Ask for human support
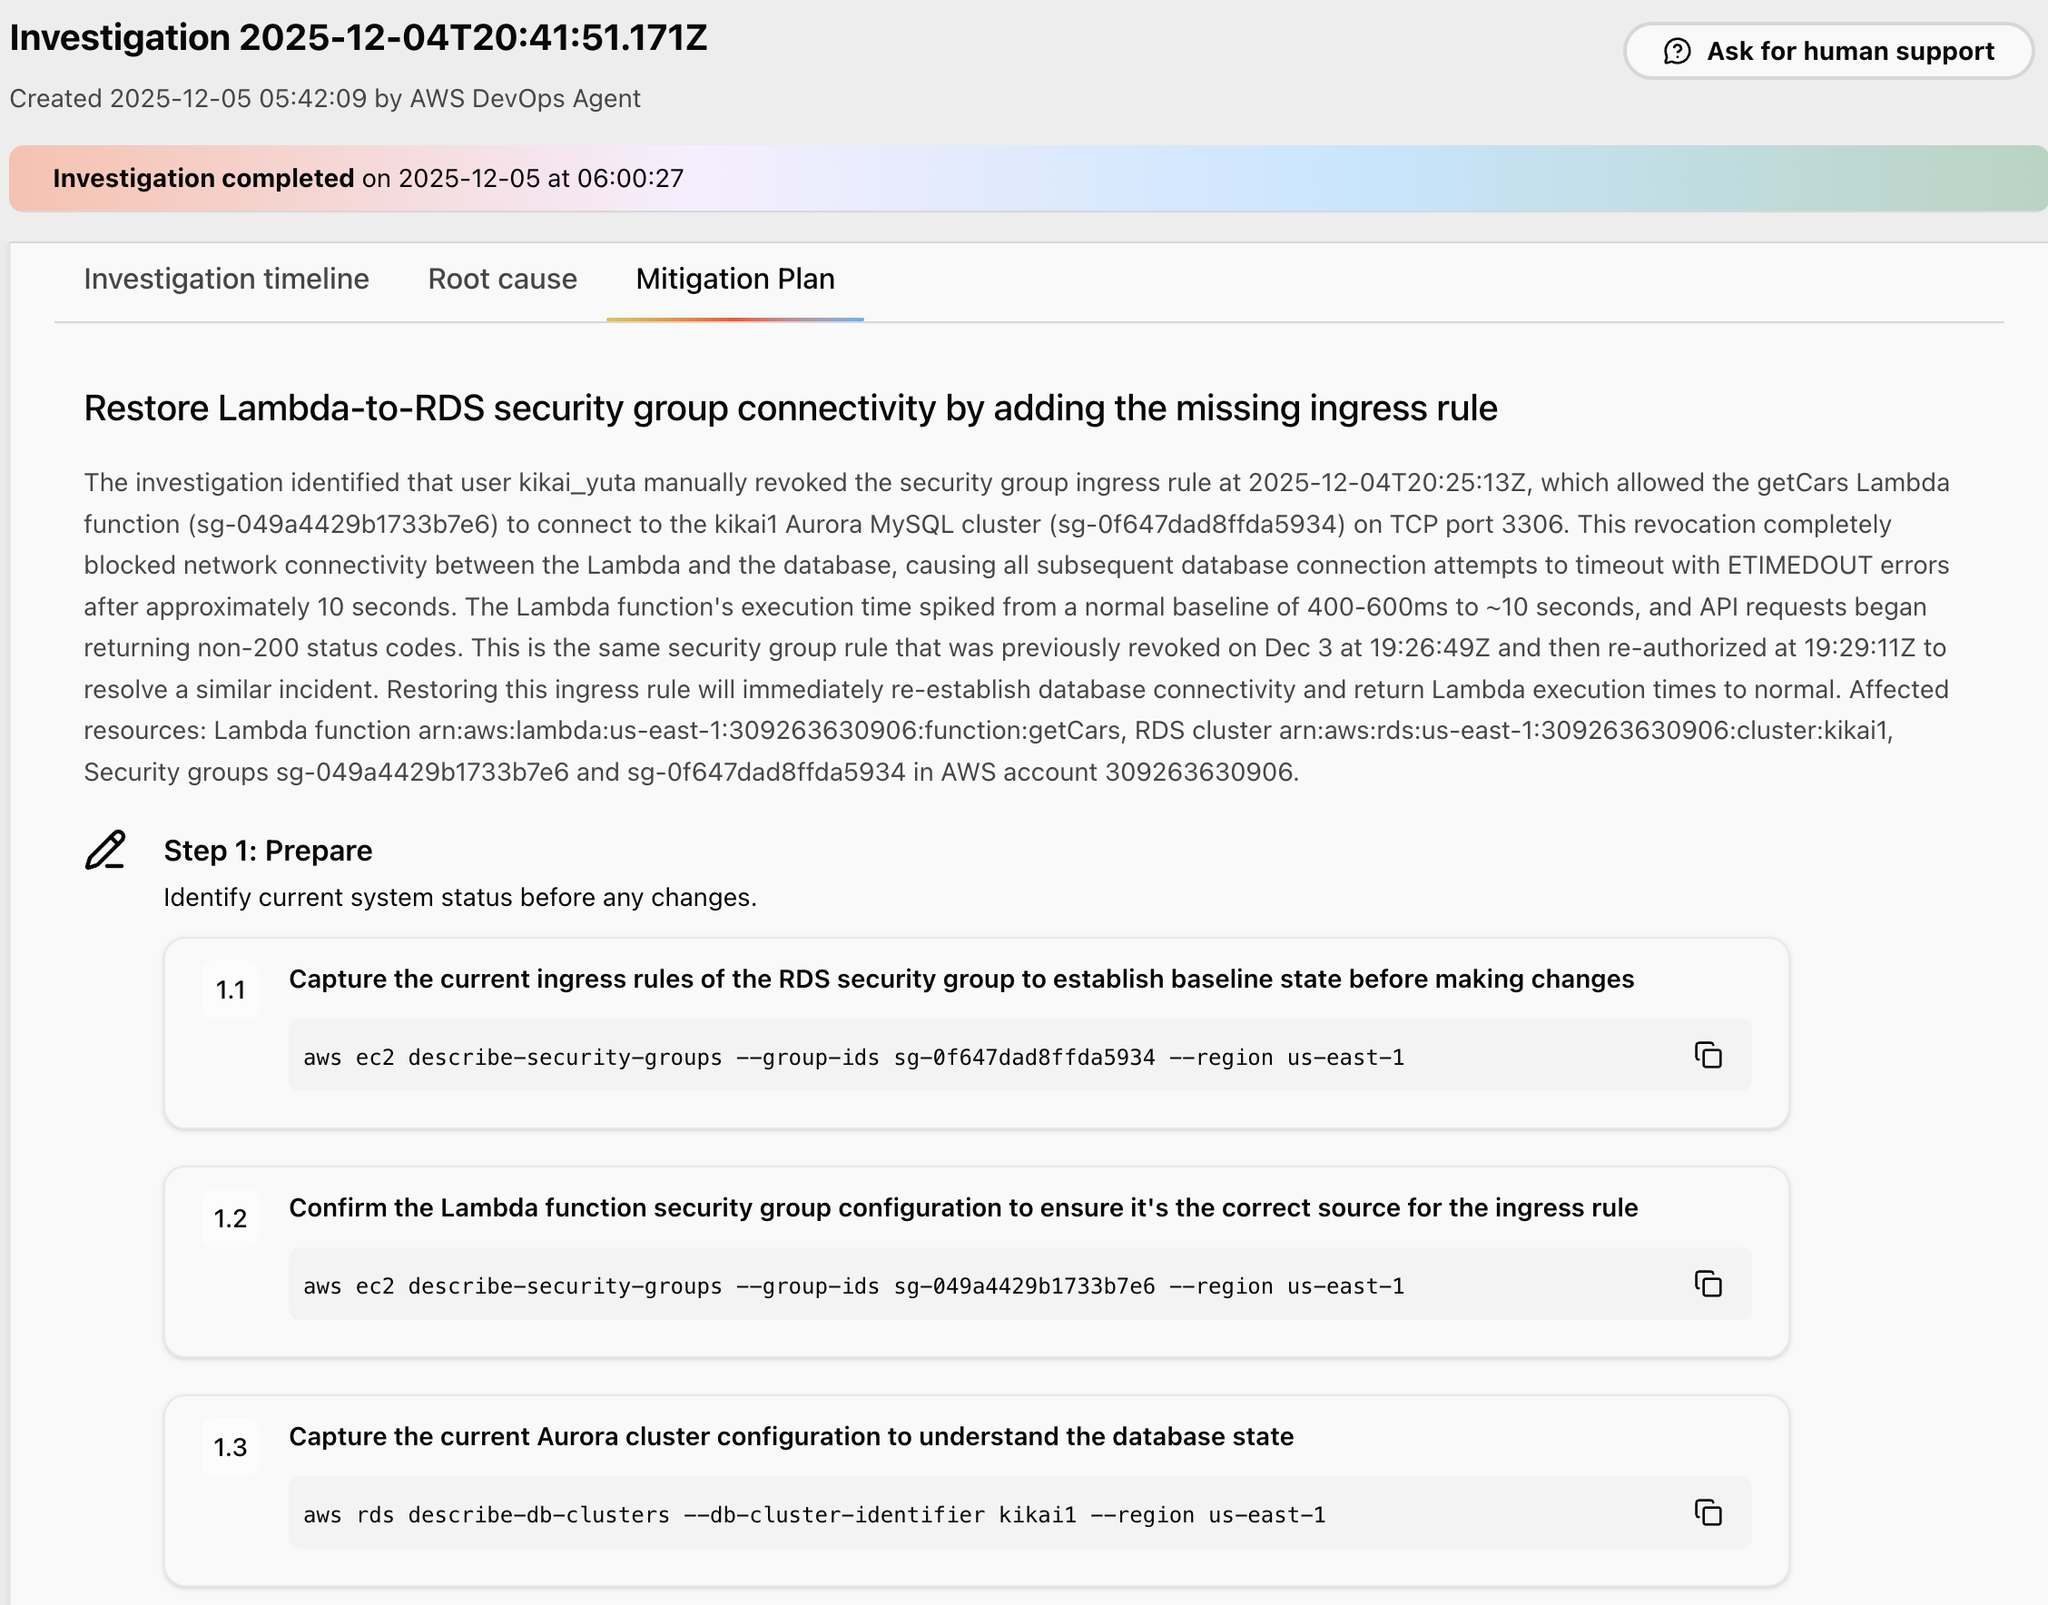The image size is (2048, 1605). [x=1828, y=51]
